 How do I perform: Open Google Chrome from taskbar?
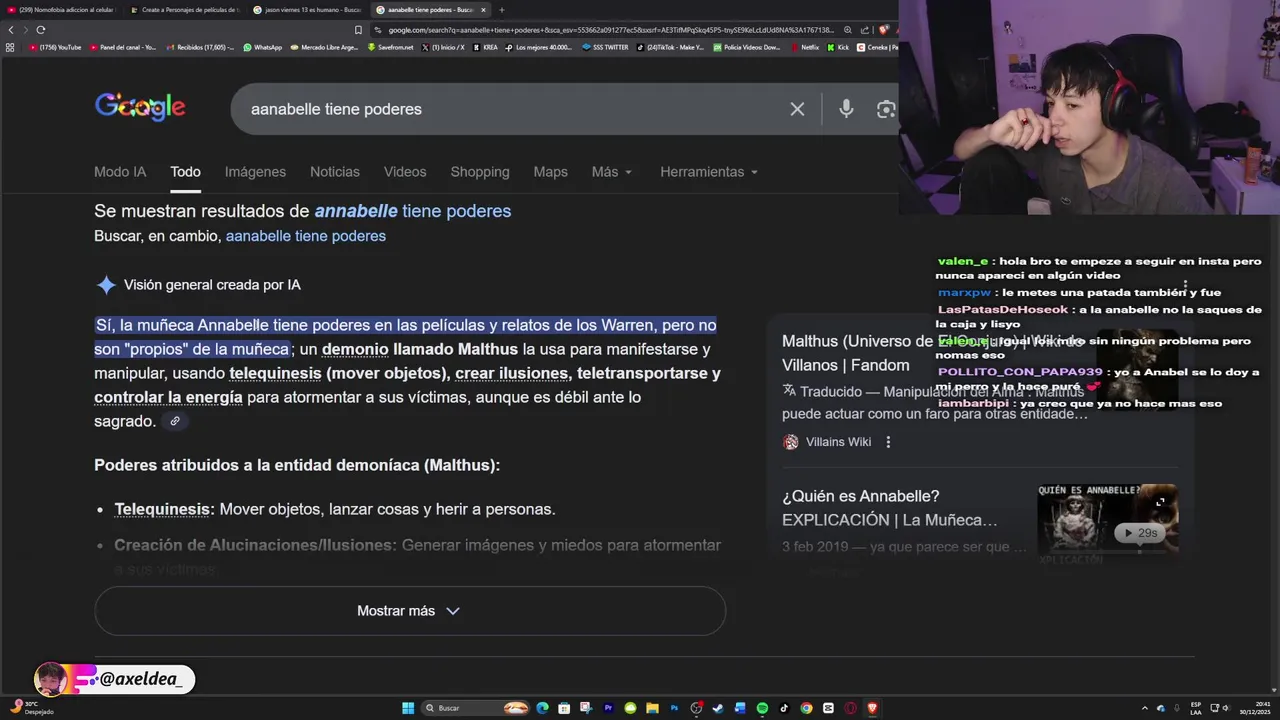pos(806,708)
